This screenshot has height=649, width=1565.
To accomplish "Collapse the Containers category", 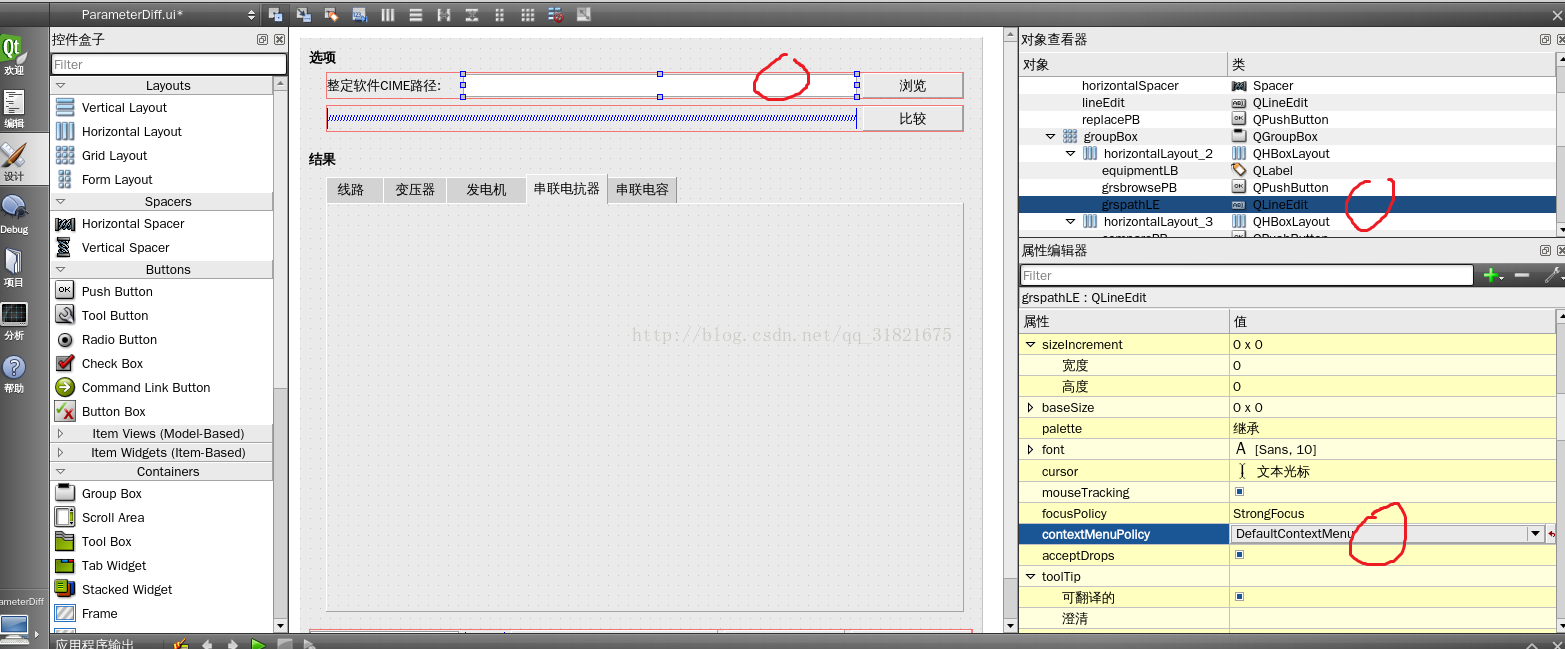I will 60,472.
